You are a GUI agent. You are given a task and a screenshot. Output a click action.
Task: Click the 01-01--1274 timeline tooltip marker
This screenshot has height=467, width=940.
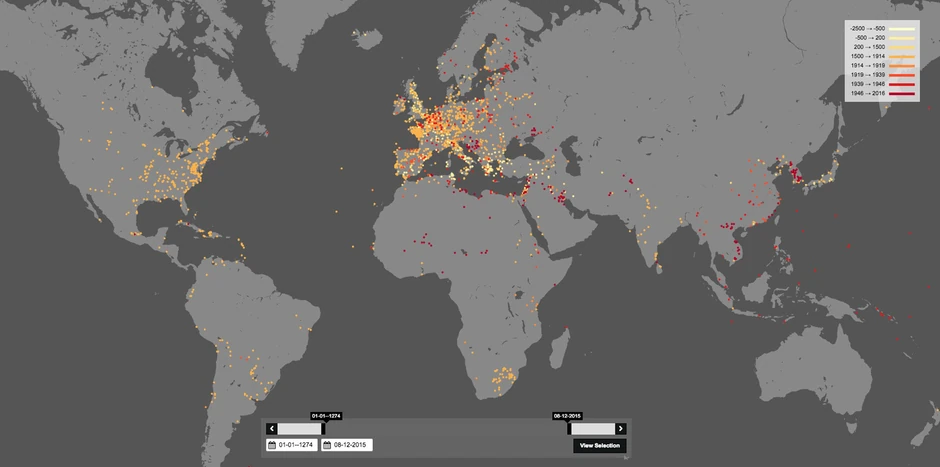coord(326,415)
